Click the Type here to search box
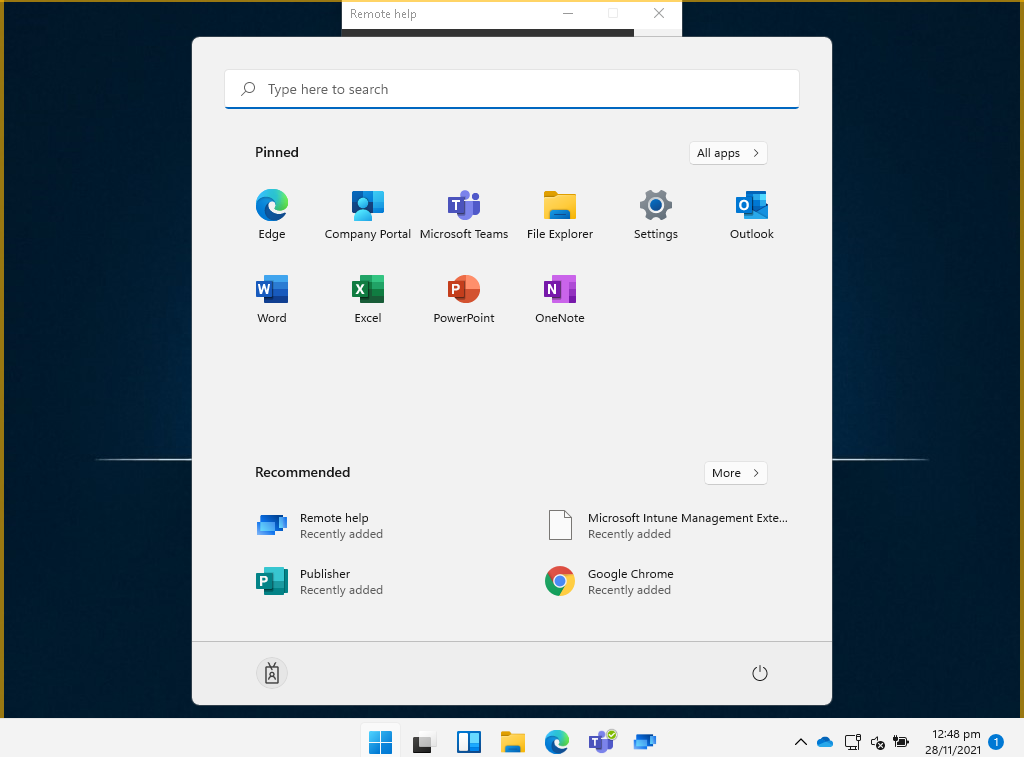 [512, 89]
